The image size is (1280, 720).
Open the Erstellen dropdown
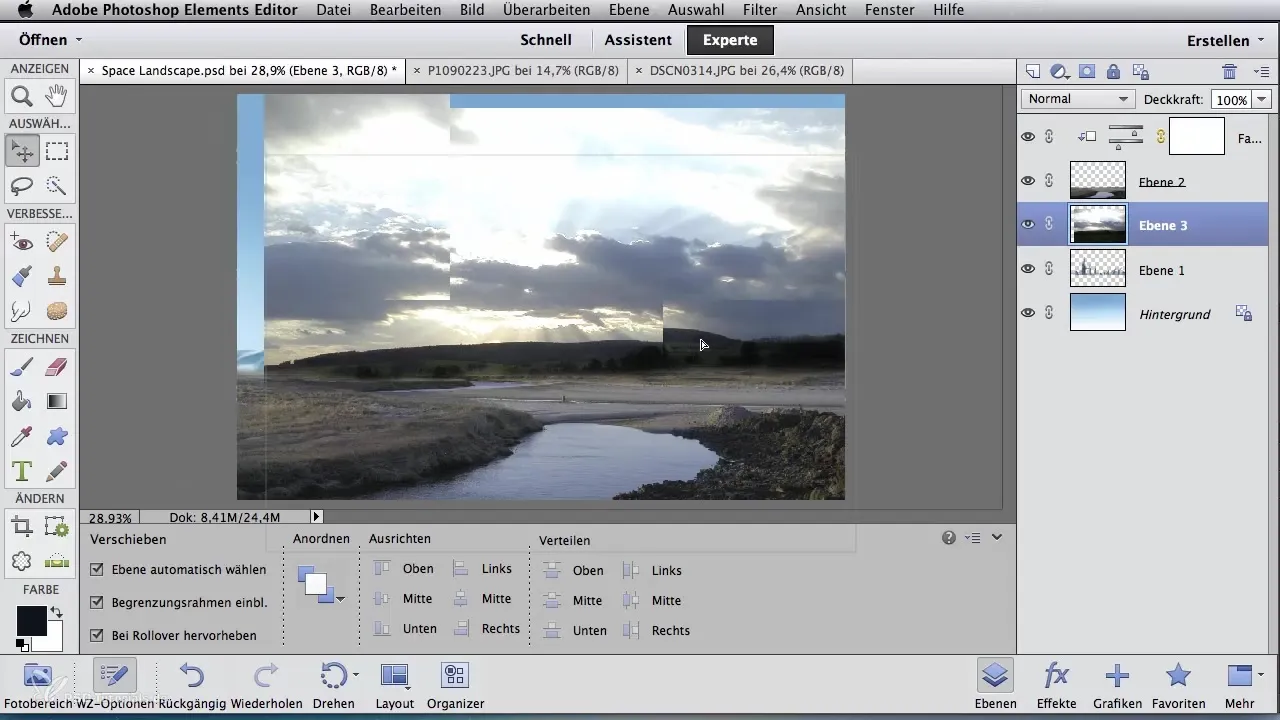(x=1225, y=41)
